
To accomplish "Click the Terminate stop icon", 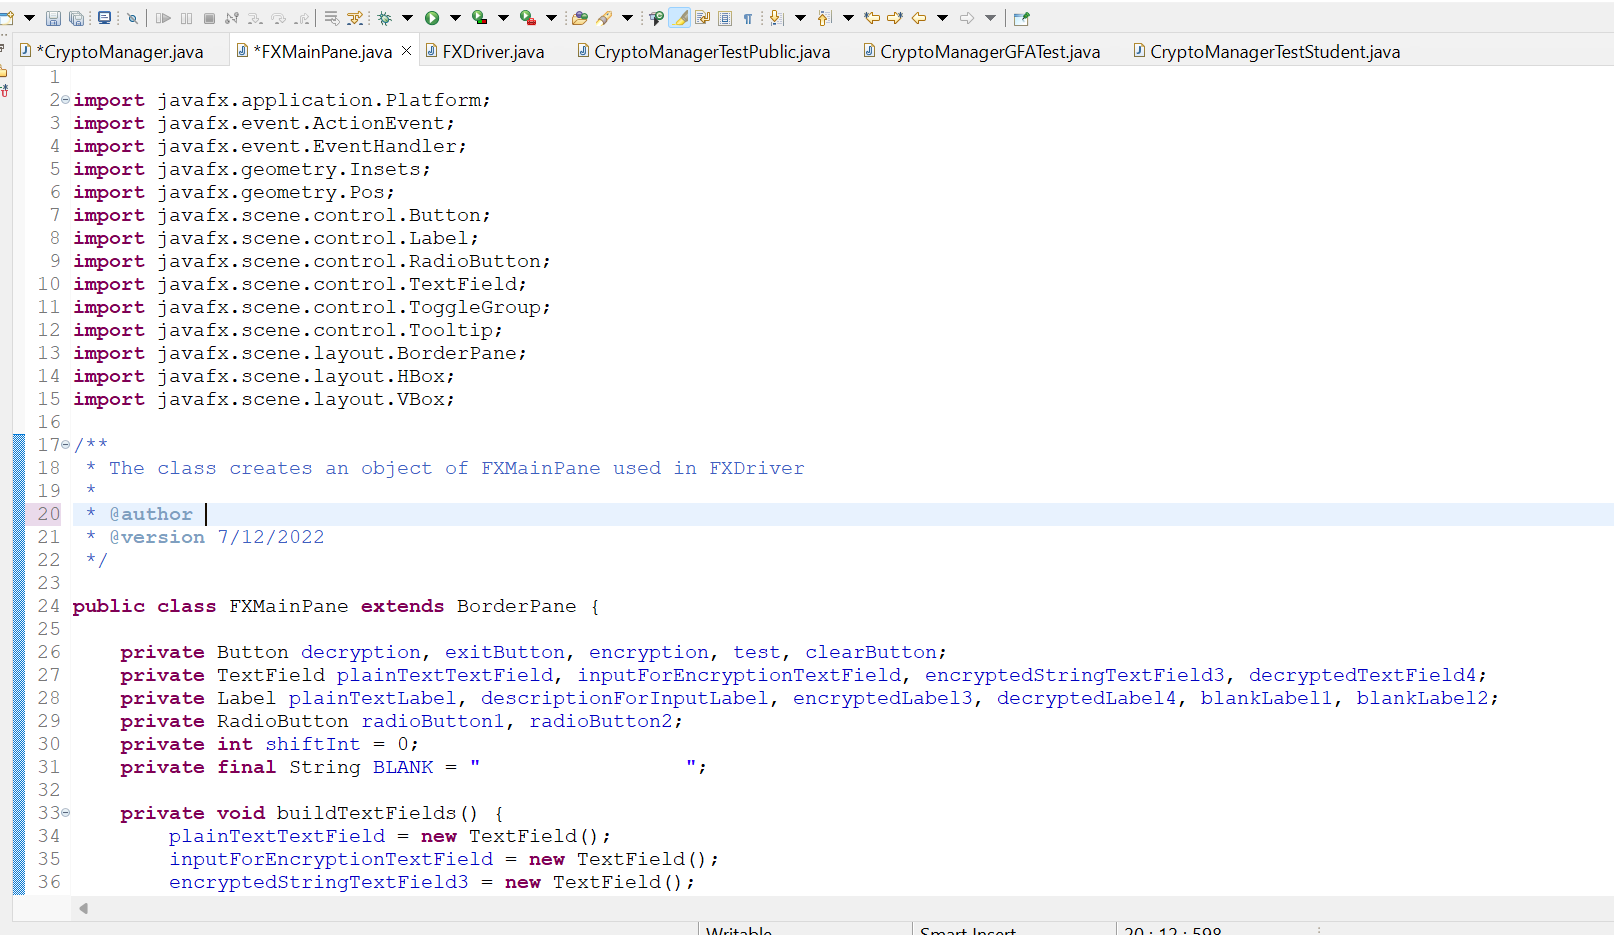I will [209, 18].
